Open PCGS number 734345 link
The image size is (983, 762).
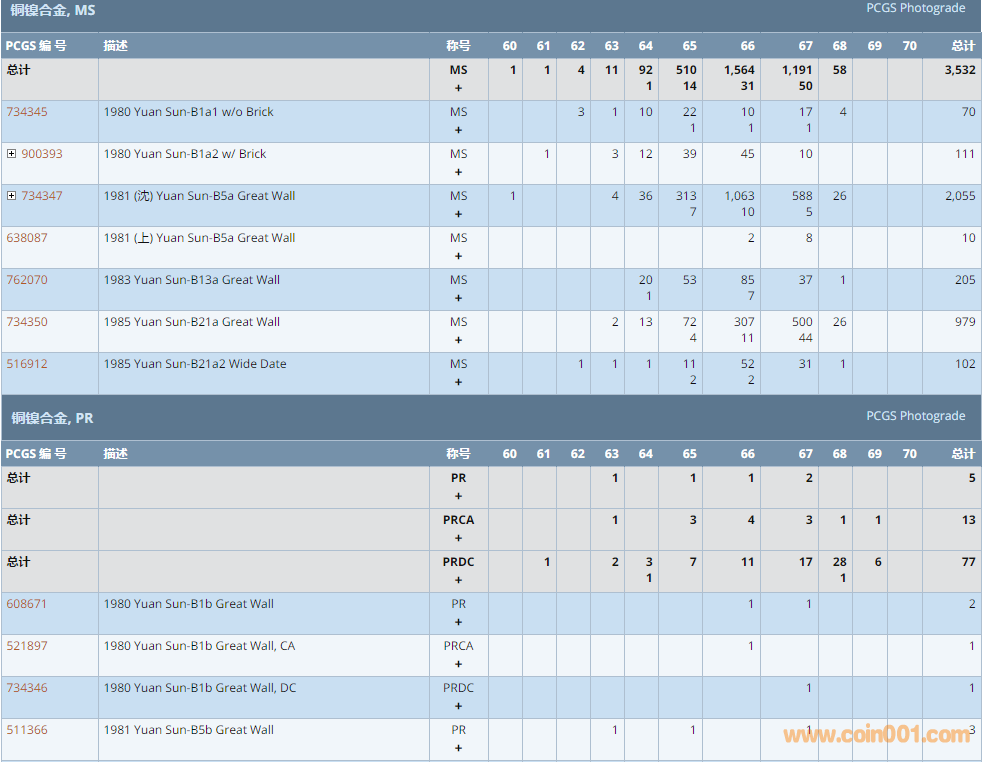[27, 112]
